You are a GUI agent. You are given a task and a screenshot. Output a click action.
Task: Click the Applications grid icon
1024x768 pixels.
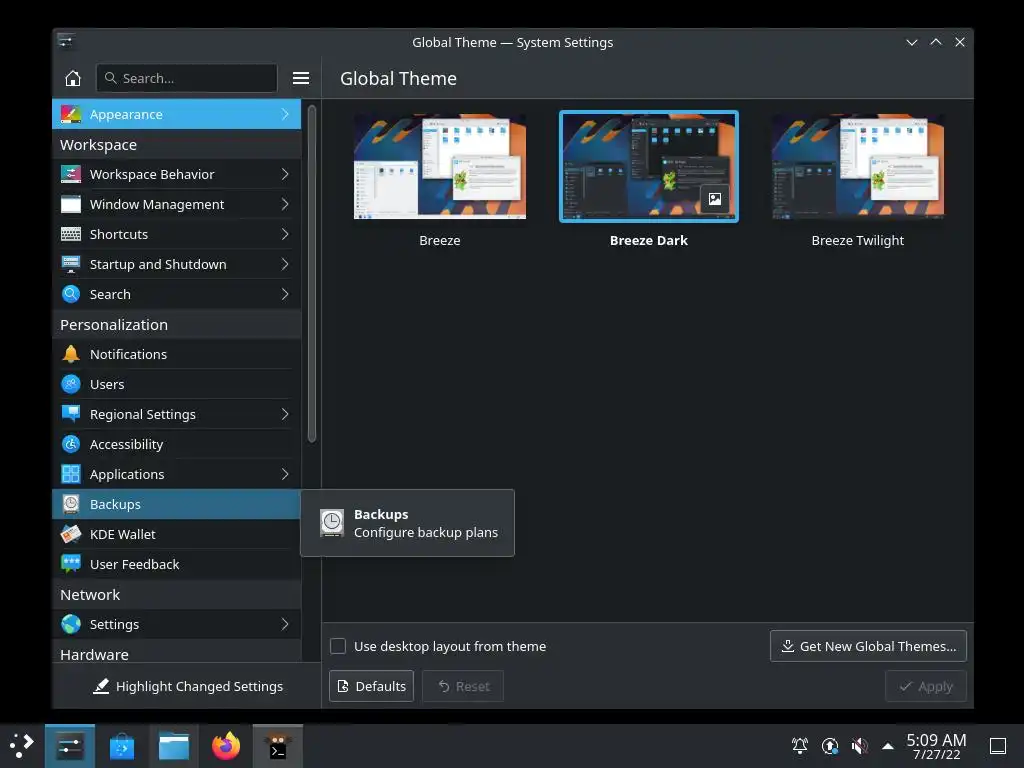[71, 474]
